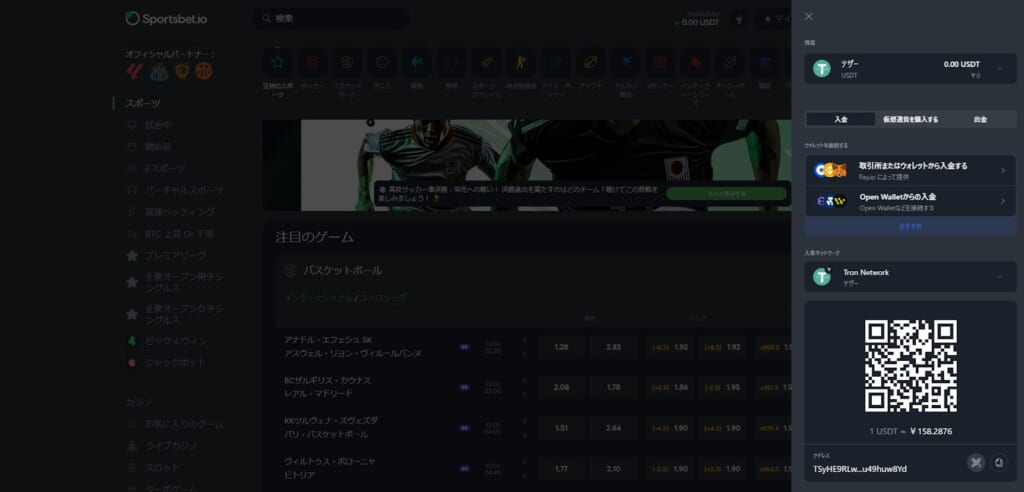Open the orange basketball partner logo
Screen dimensions: 1024x492
click(x=204, y=71)
